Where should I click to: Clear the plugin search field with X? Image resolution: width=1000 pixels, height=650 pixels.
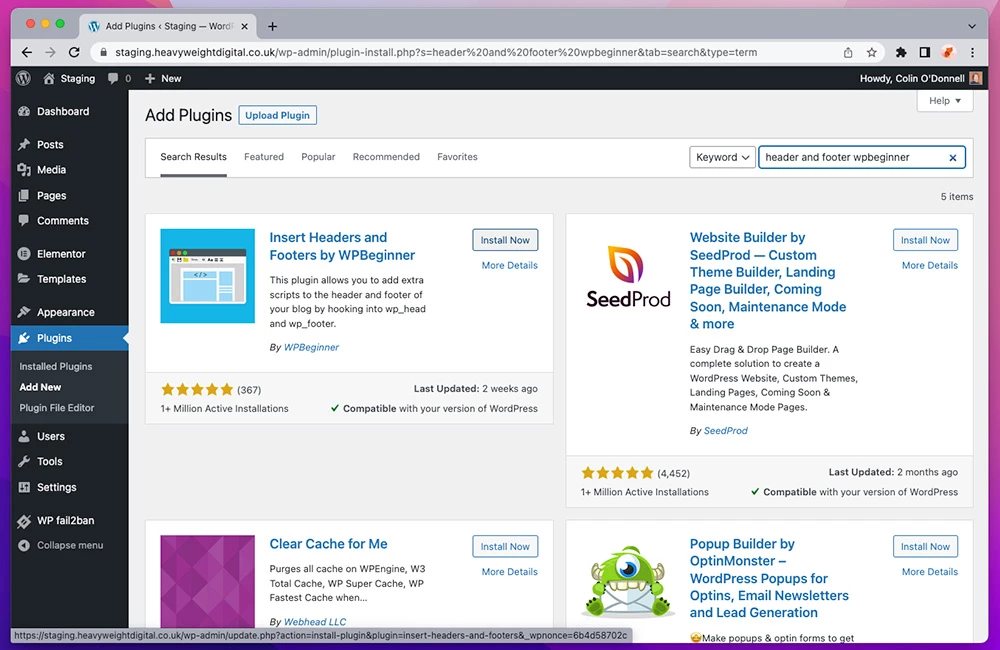coord(953,158)
